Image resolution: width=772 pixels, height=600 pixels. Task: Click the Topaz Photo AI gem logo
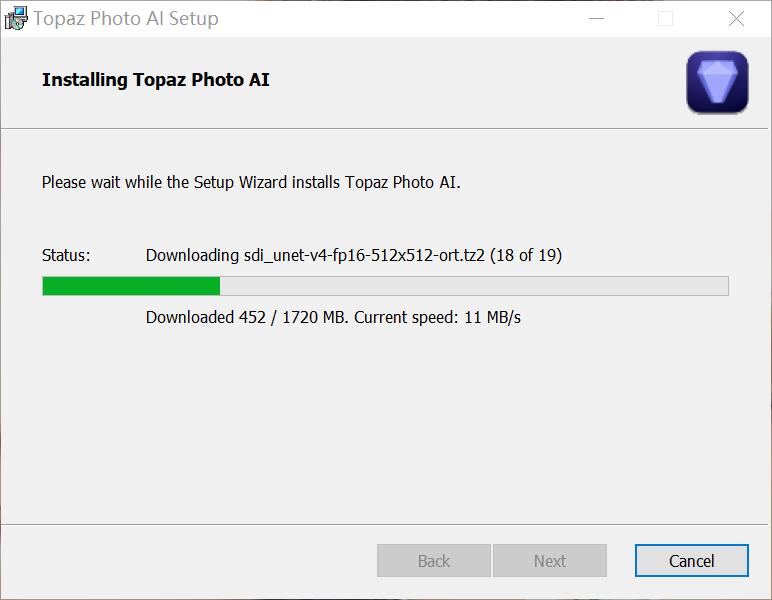coord(717,82)
